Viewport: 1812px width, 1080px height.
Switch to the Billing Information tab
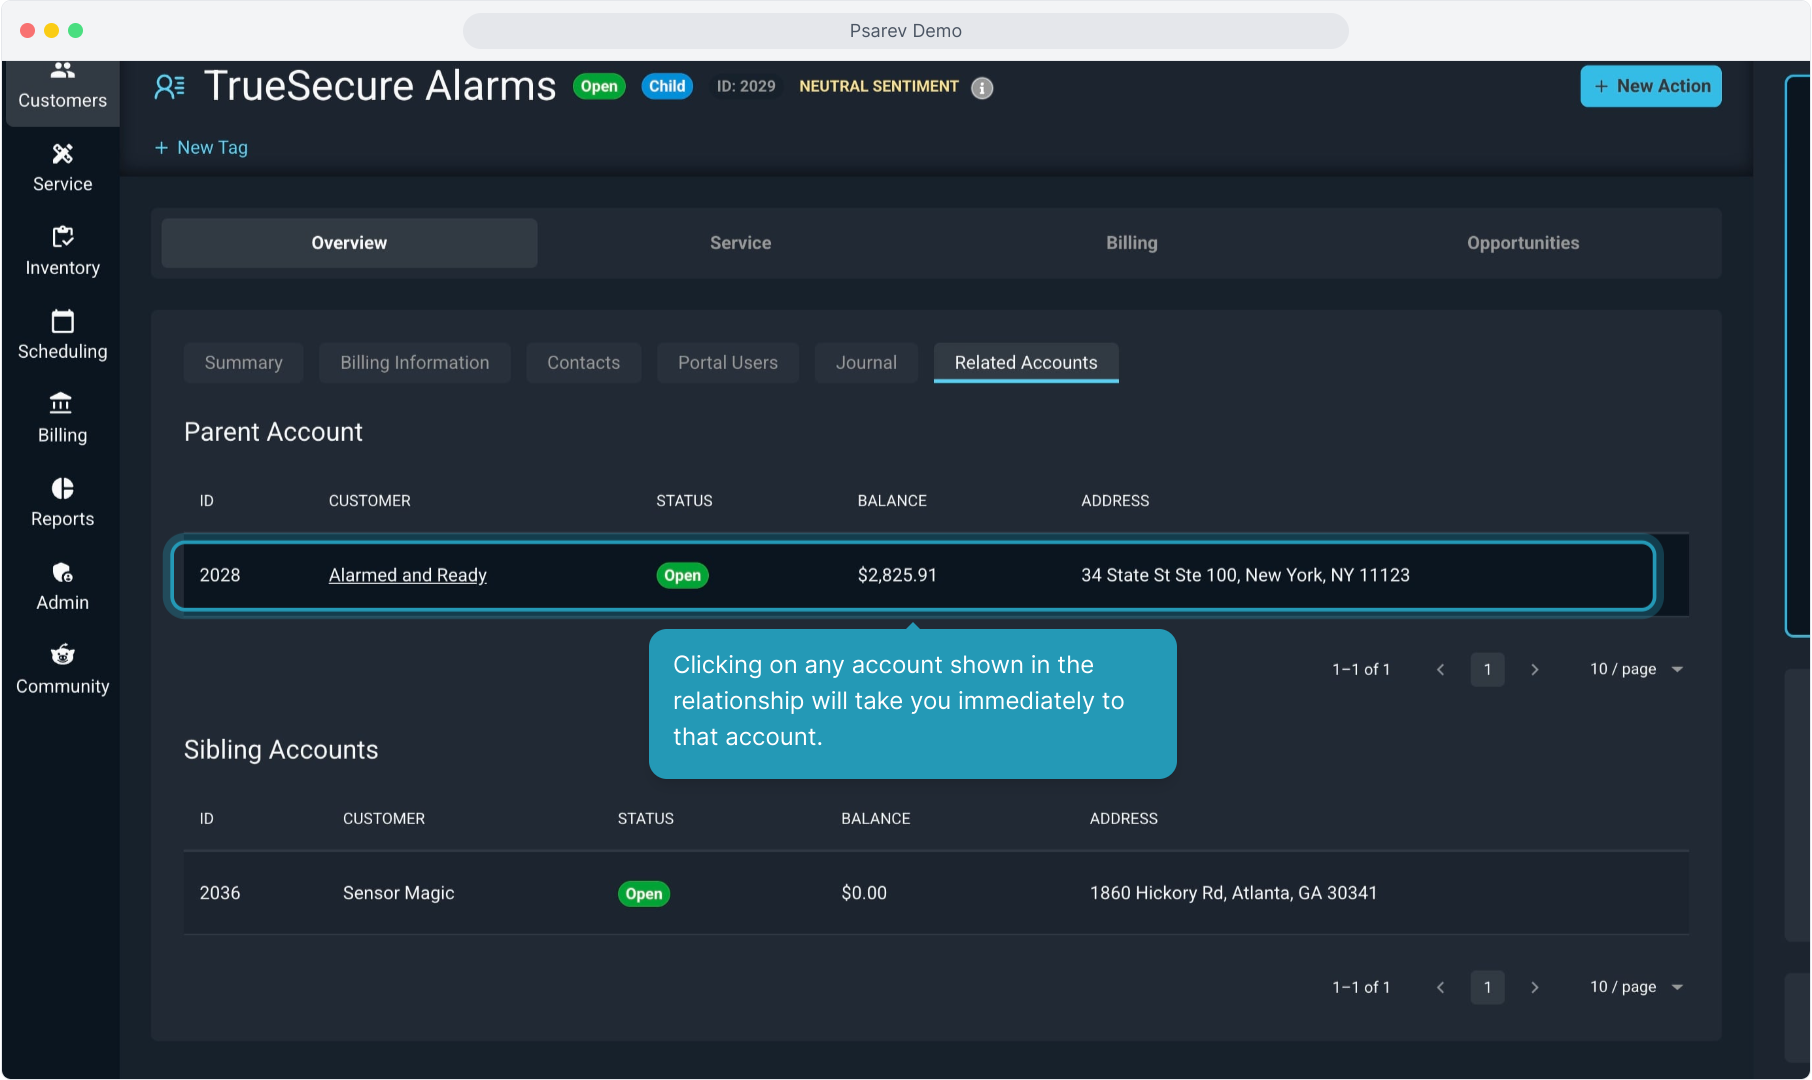[x=414, y=363]
